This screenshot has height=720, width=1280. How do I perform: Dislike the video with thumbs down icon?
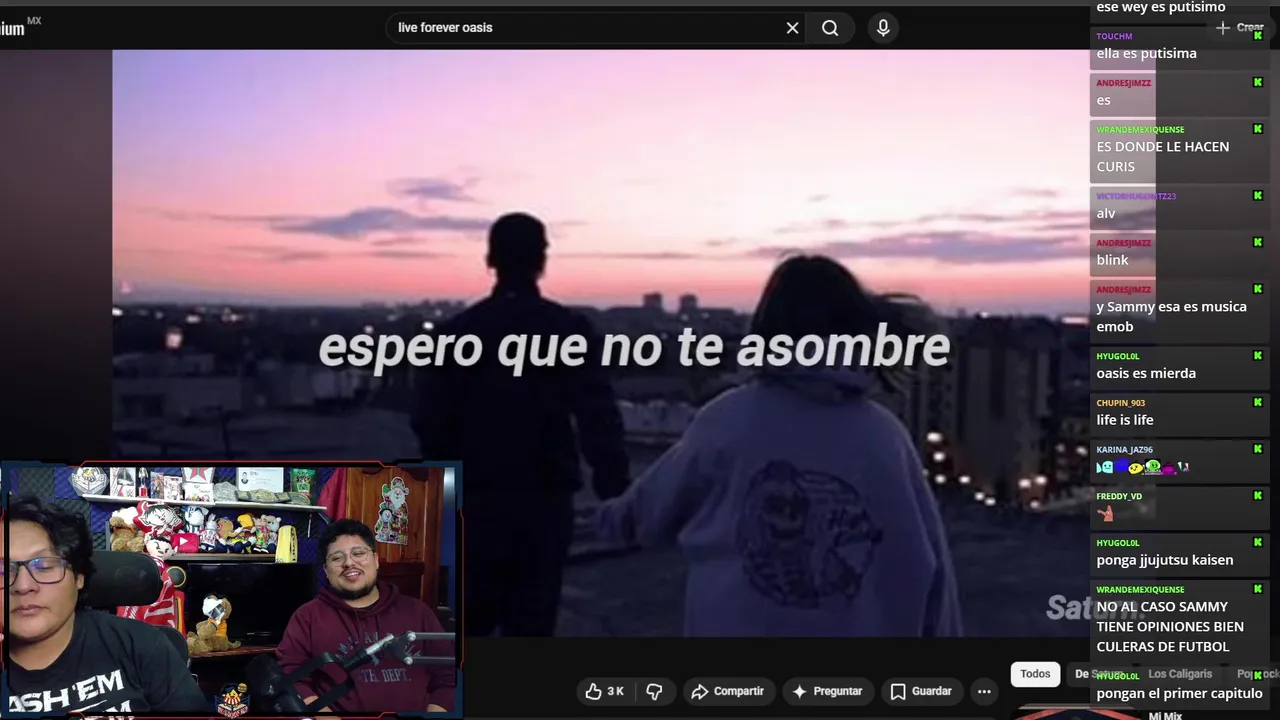[655, 691]
